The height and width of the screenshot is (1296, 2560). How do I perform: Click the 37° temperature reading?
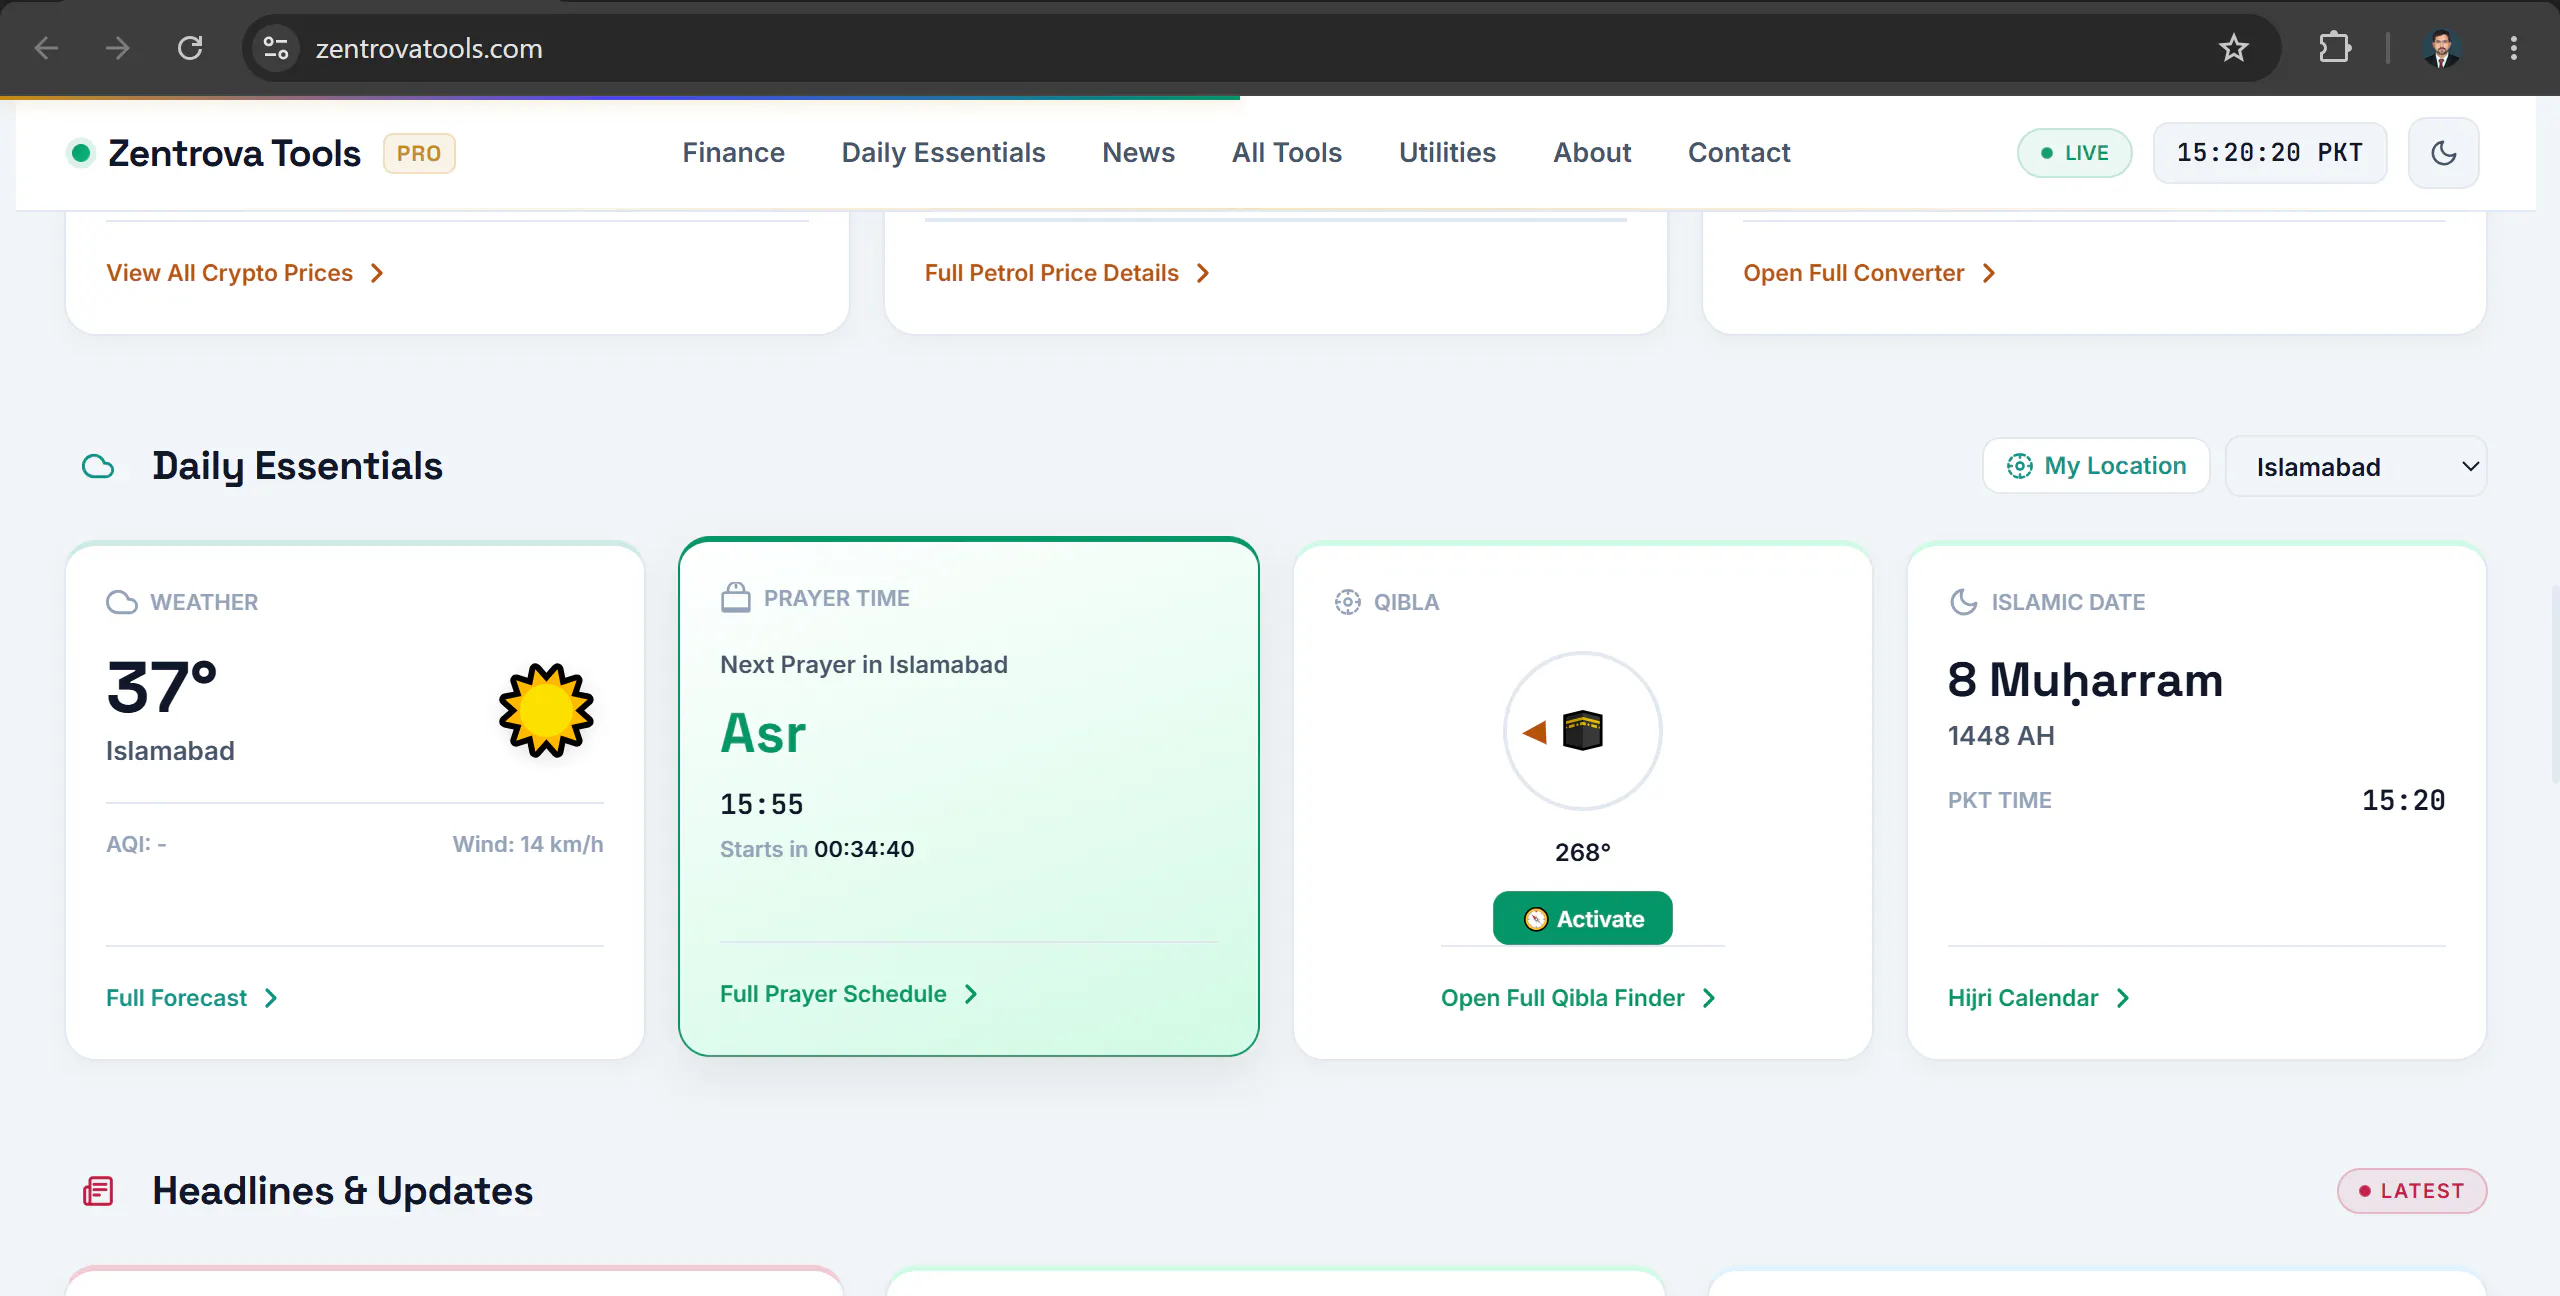point(162,687)
